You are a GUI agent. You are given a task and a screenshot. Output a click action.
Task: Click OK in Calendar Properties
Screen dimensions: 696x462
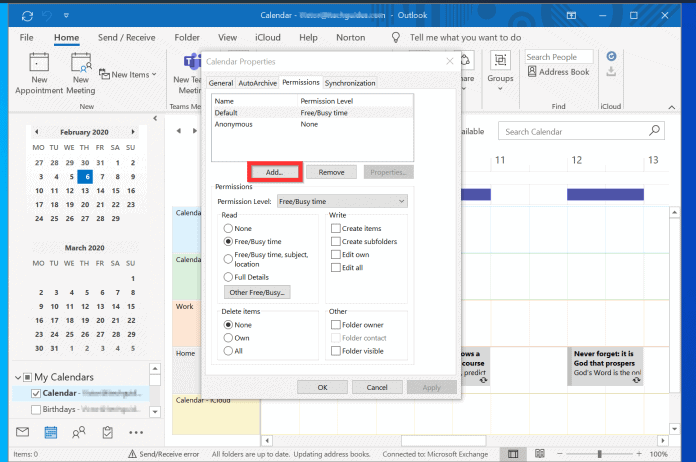point(322,387)
